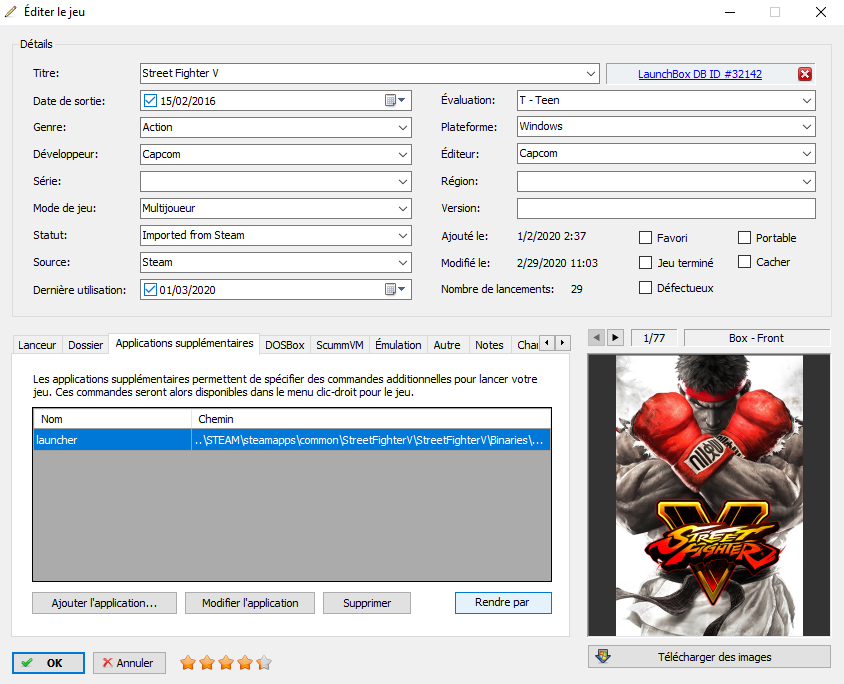Screen dimensions: 844x684
Task: Check the Cacher checkbox
Action: (744, 262)
